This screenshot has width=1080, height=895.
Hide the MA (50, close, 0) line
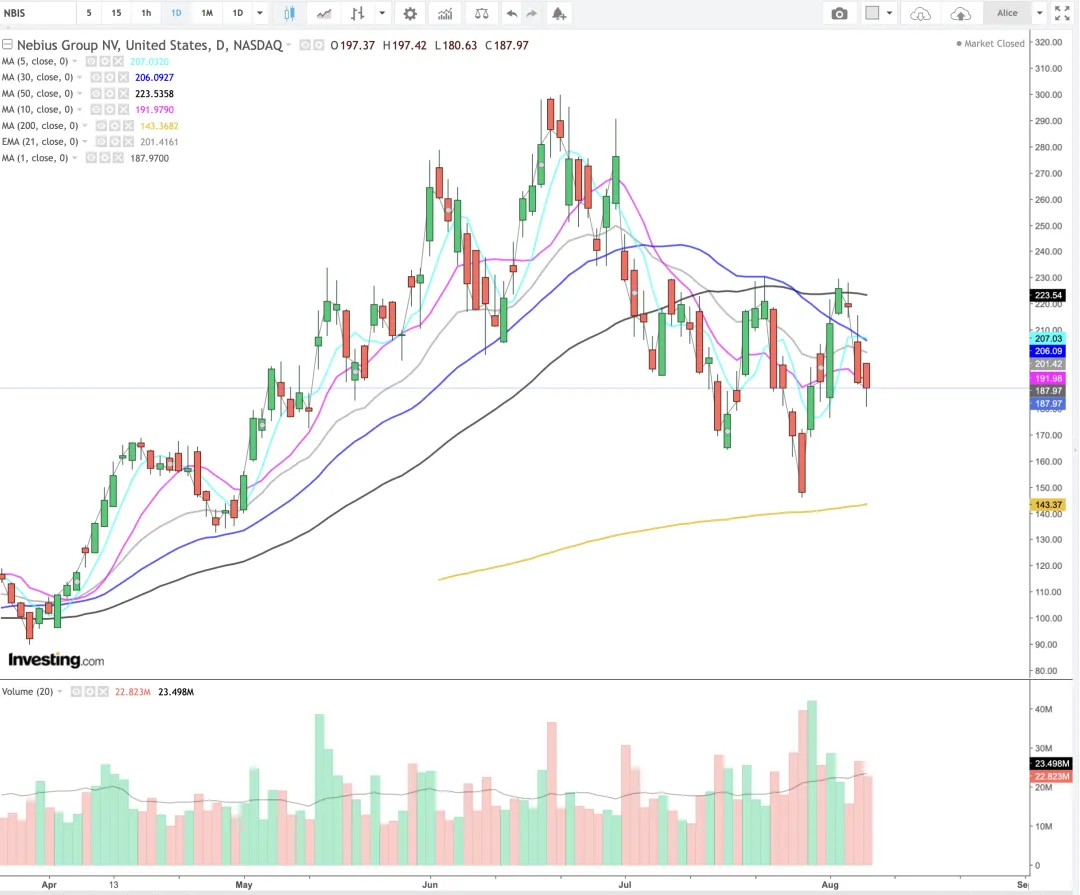pyautogui.click(x=96, y=94)
